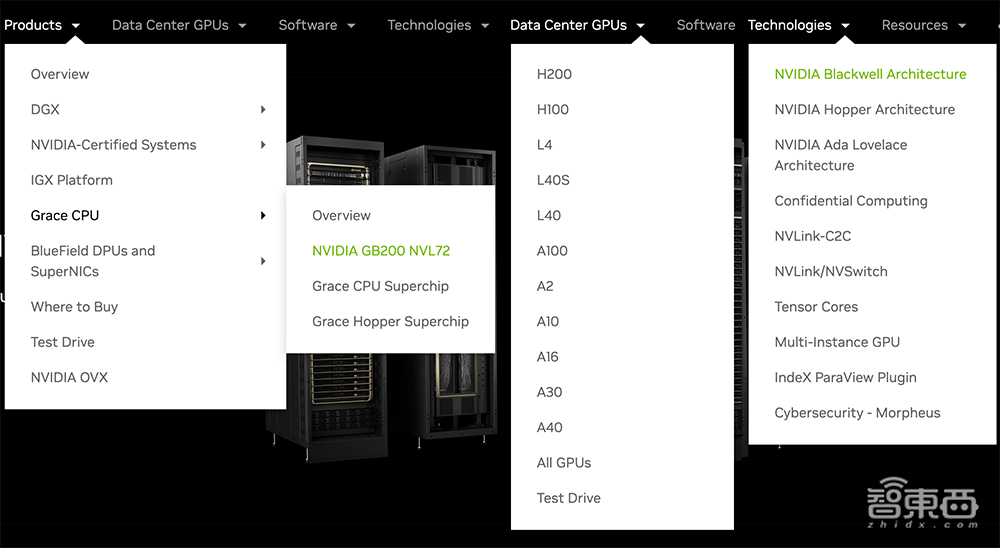Open NVIDIA Blackwell Architecture
This screenshot has height=548, width=1000.
(x=870, y=74)
